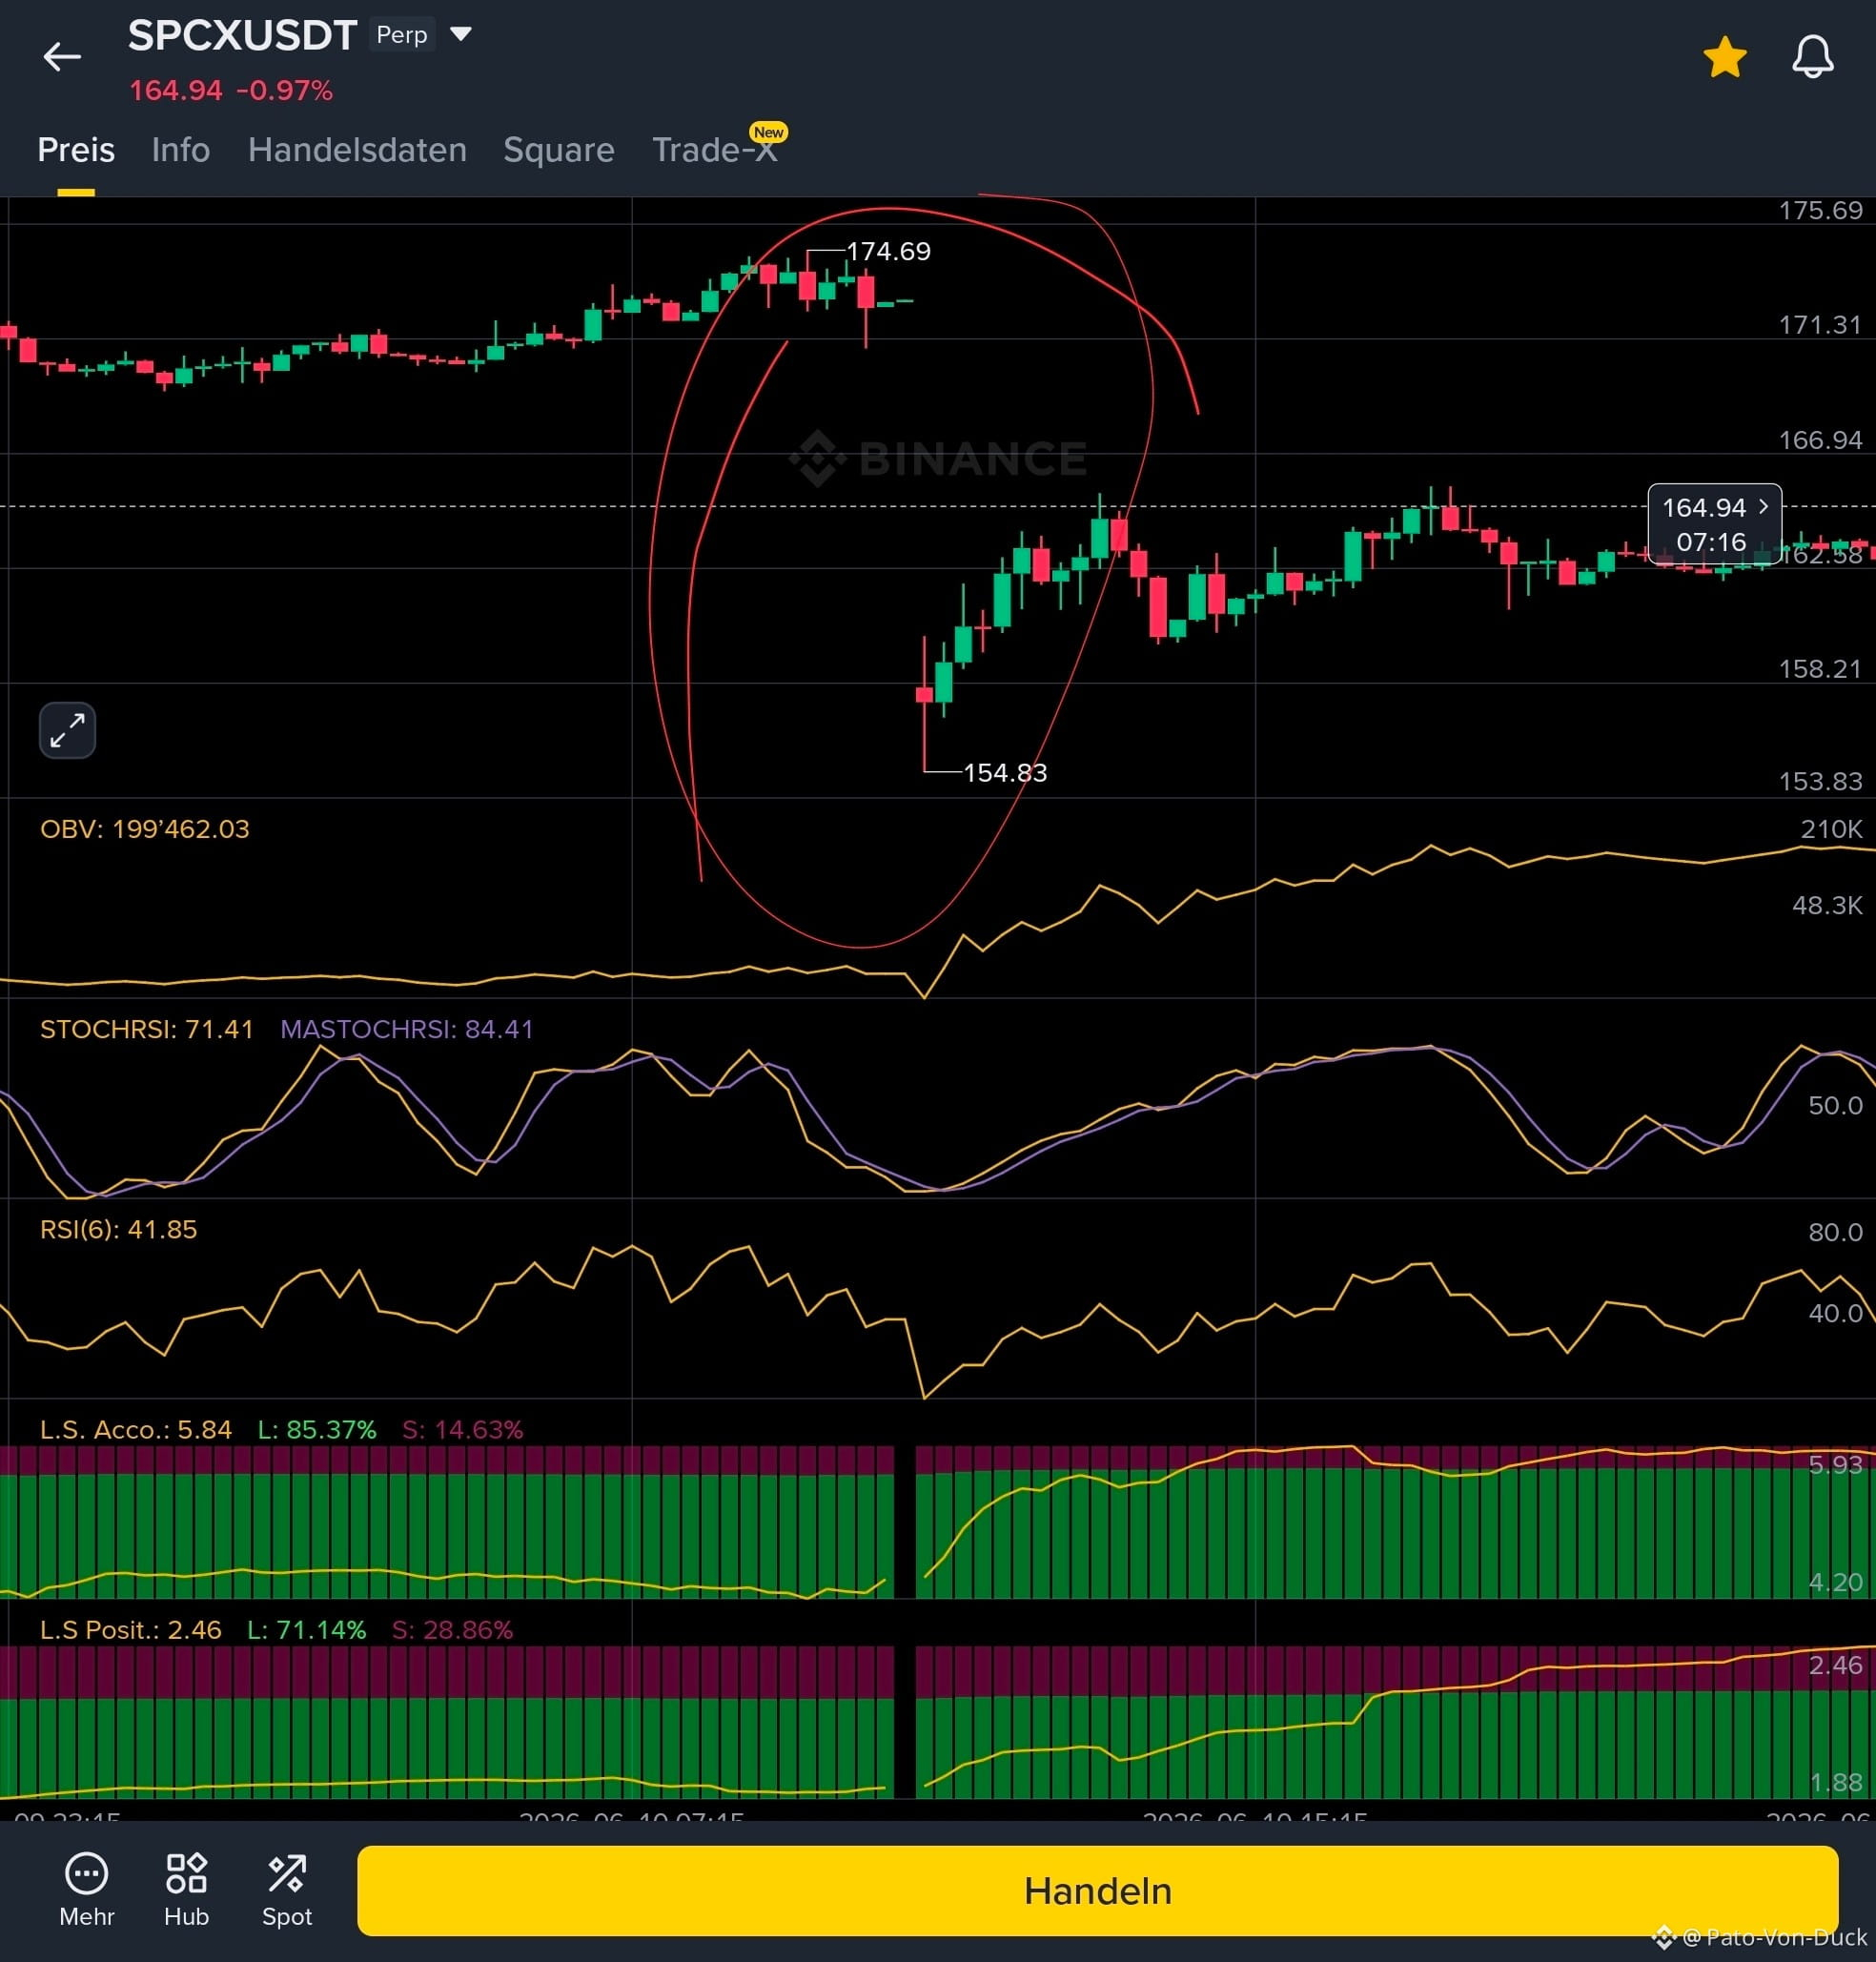Tap the 164.94 -0.97% price header
This screenshot has height=1962, width=1876.
point(231,91)
